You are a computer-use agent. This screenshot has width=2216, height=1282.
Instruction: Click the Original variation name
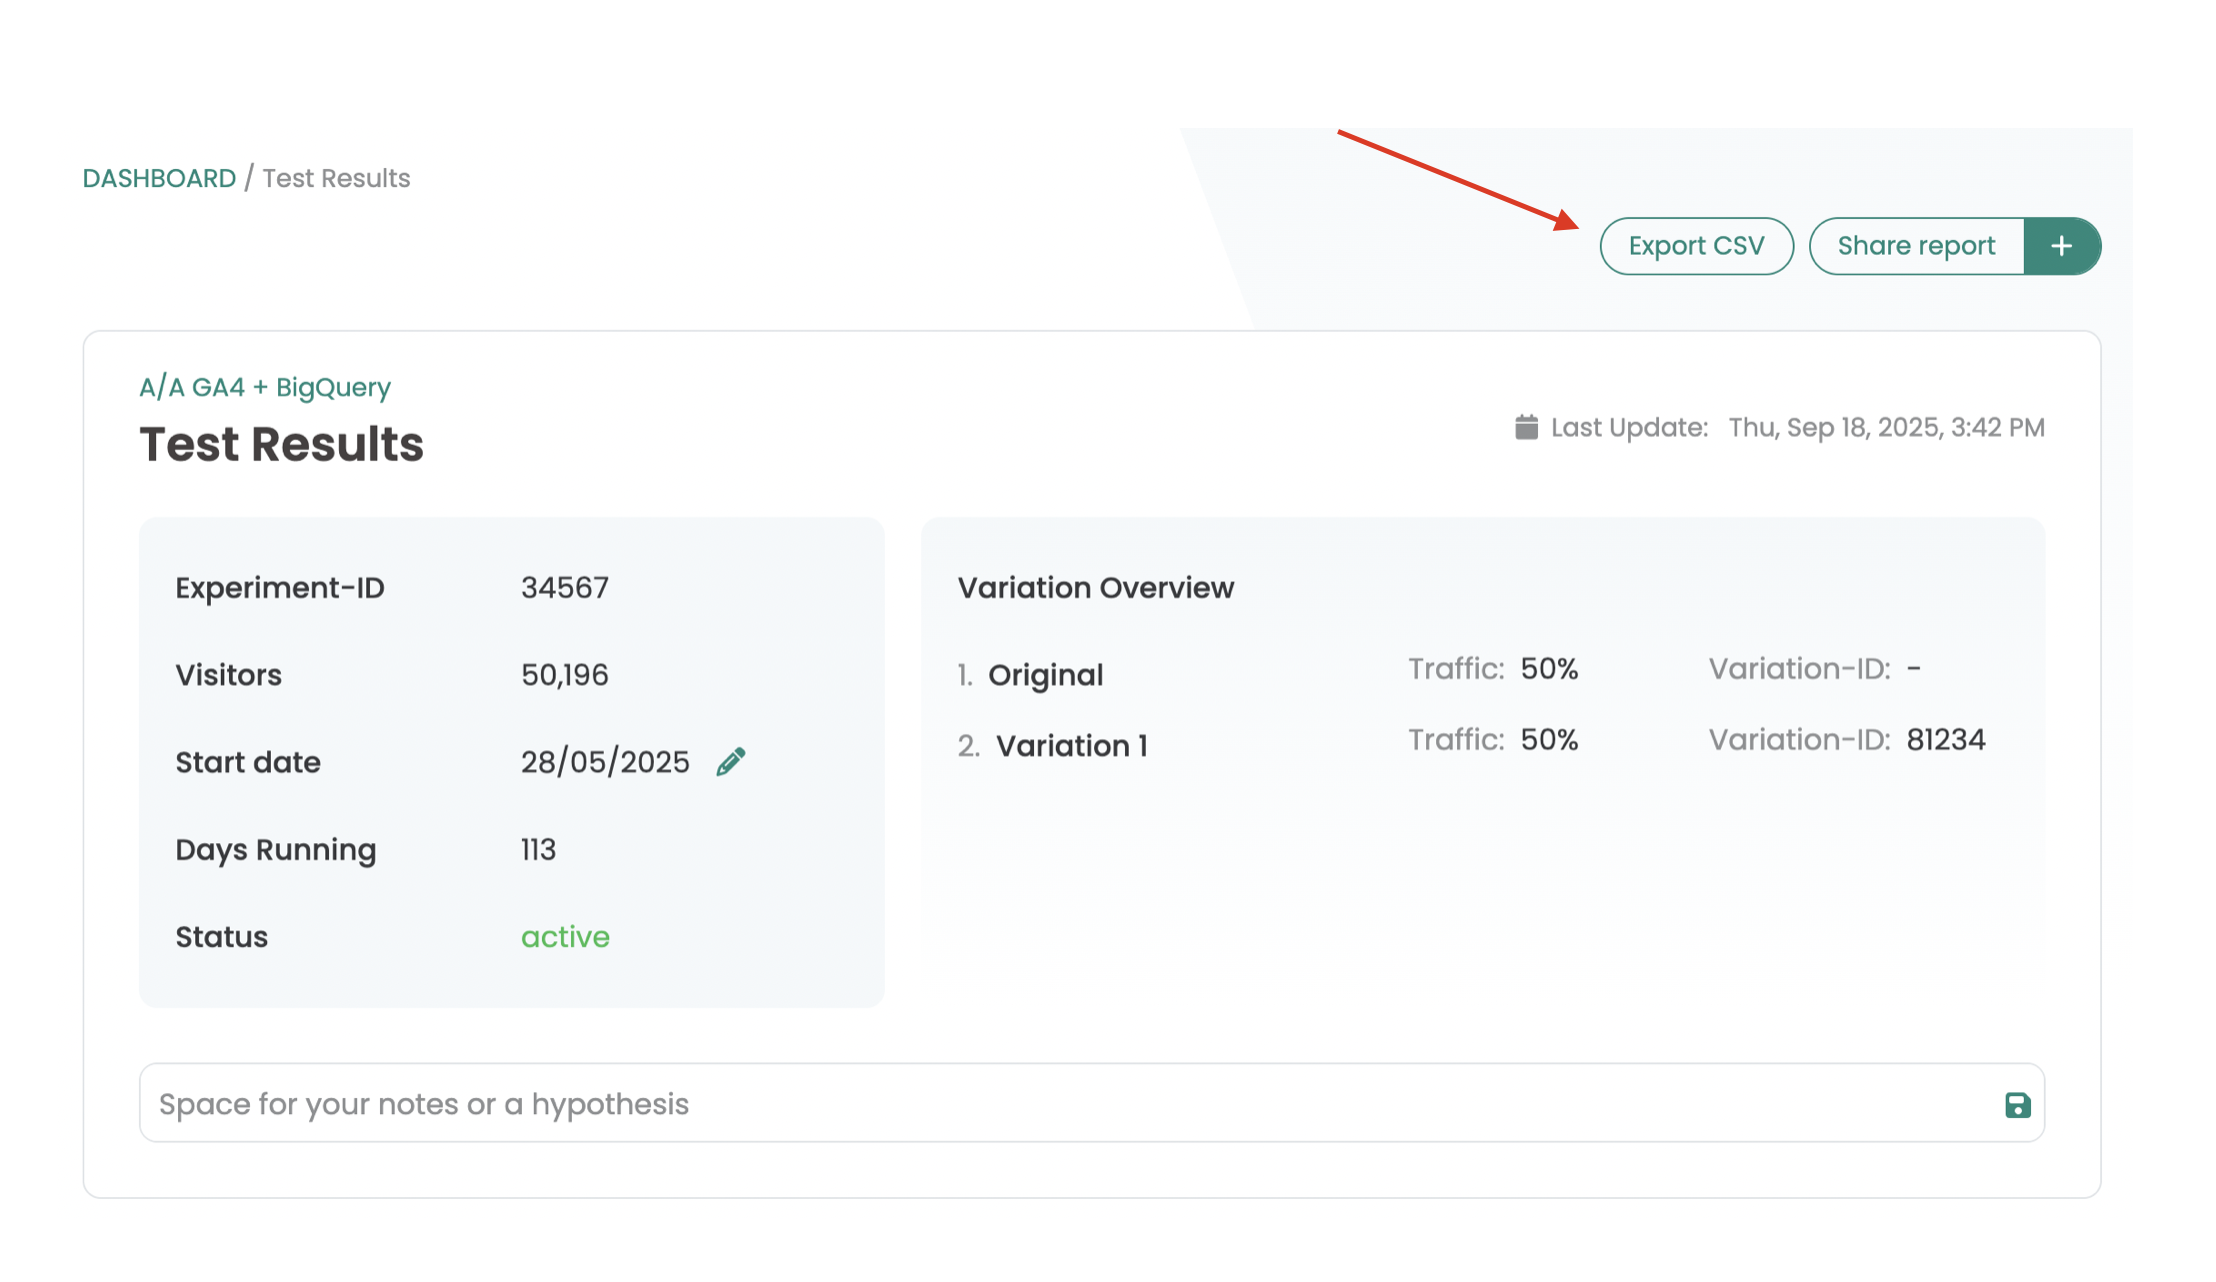1045,675
